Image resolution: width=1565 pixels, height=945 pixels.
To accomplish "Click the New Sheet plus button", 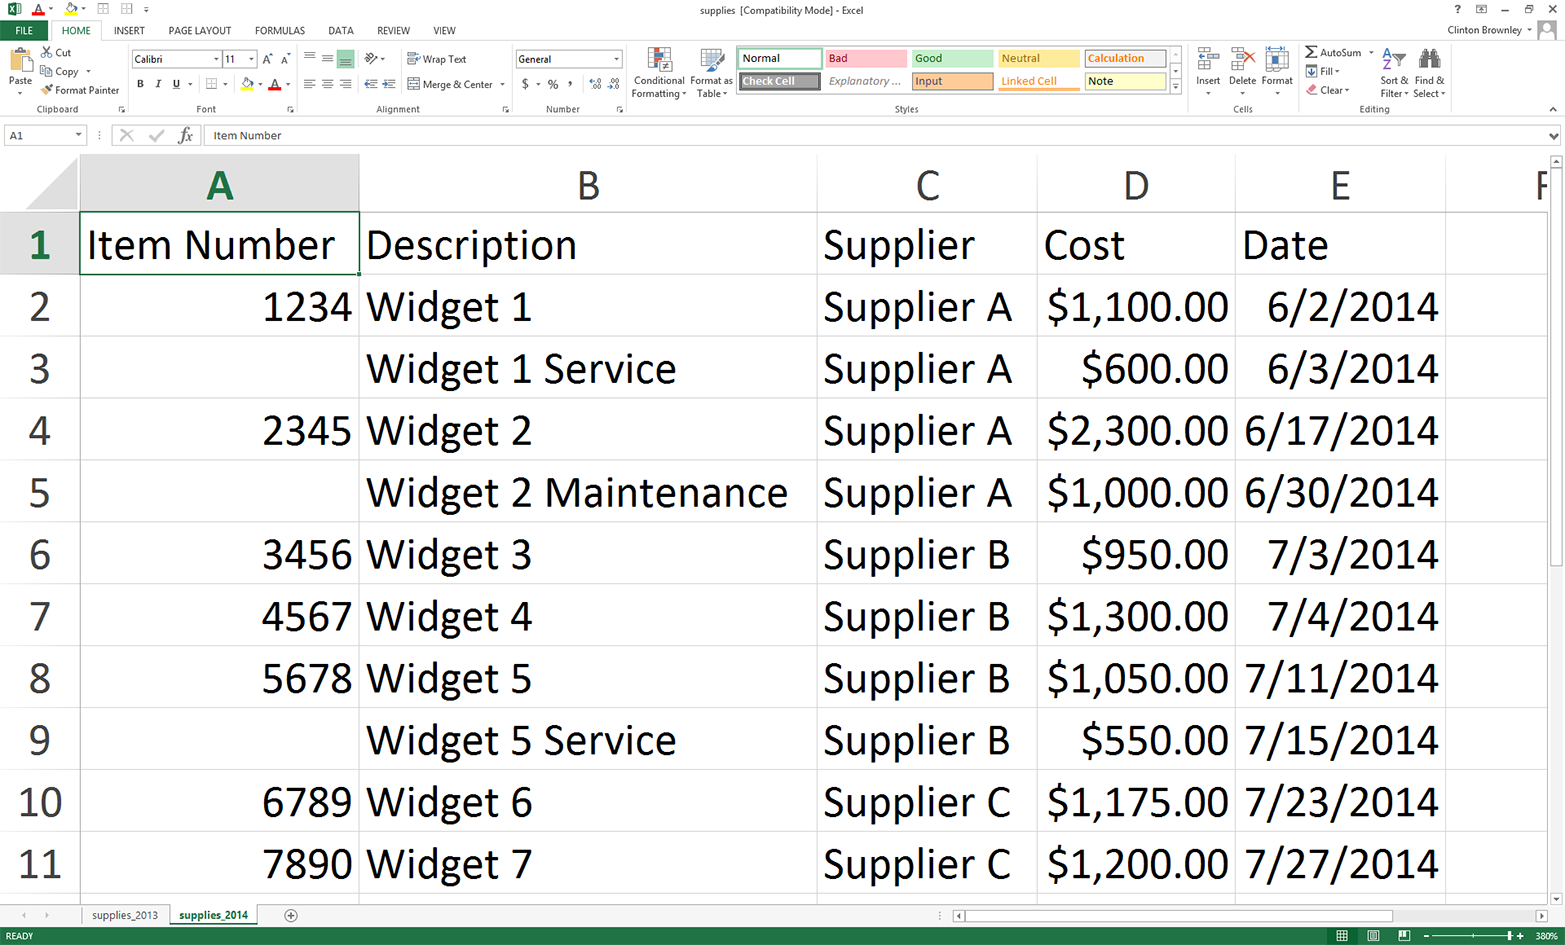I will coord(289,914).
